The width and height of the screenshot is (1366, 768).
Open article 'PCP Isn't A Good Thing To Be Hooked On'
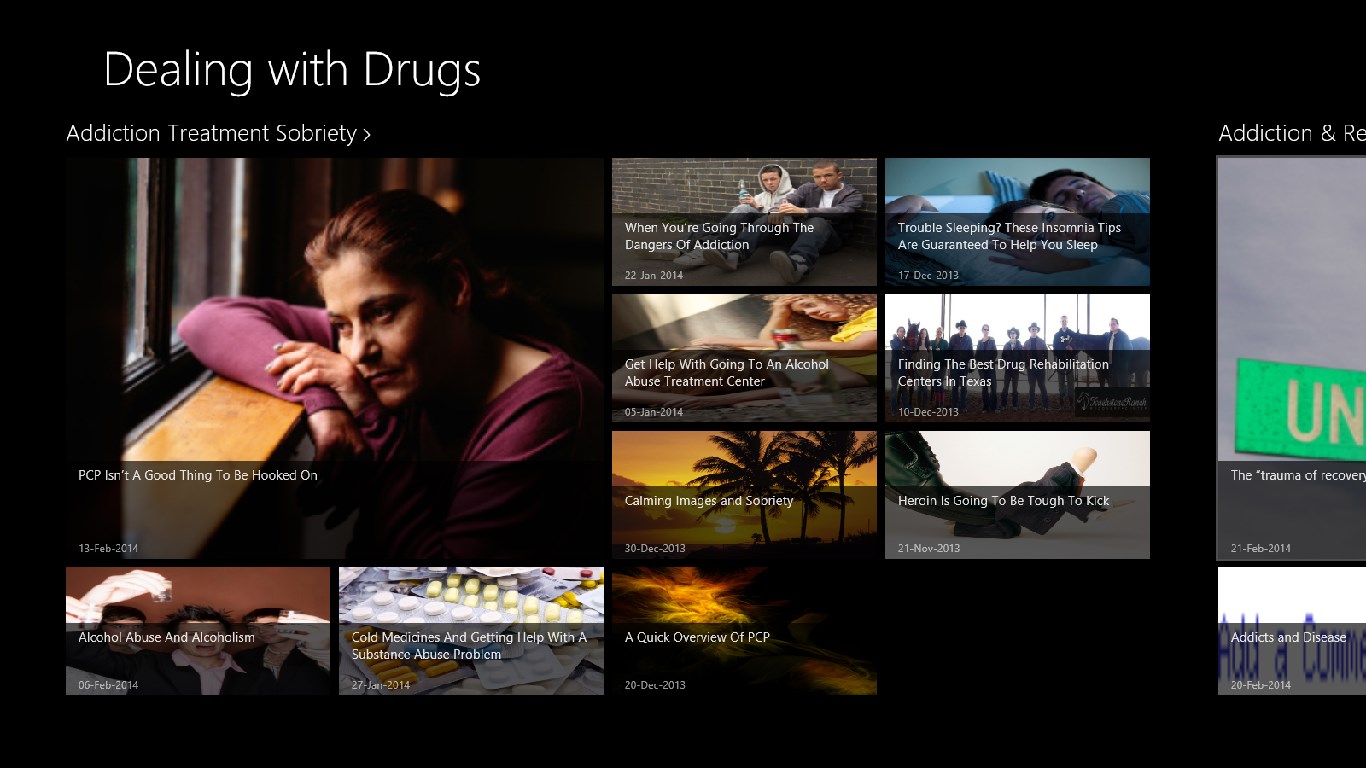click(335, 358)
